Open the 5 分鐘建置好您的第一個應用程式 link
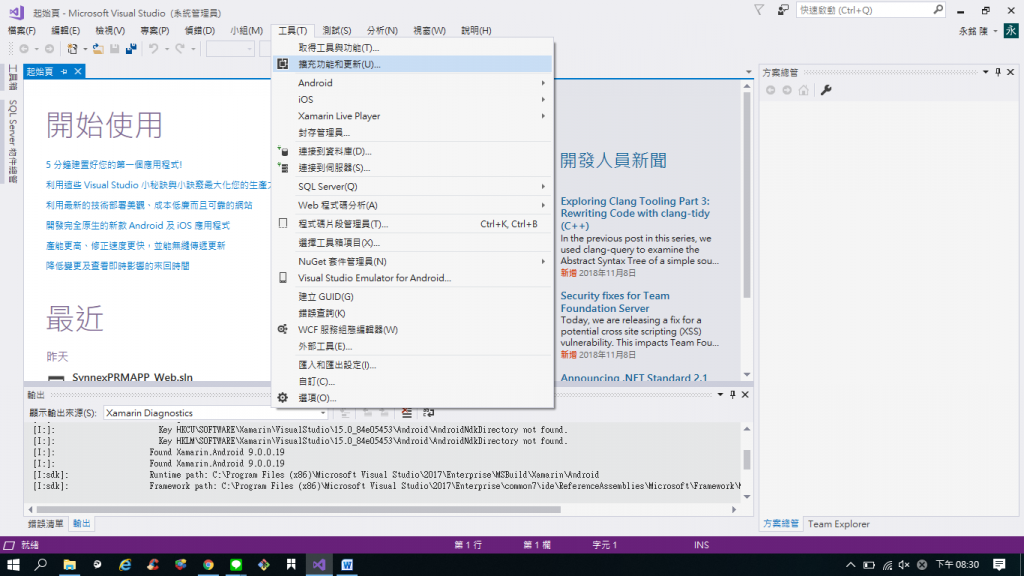This screenshot has width=1024, height=576. click(114, 165)
